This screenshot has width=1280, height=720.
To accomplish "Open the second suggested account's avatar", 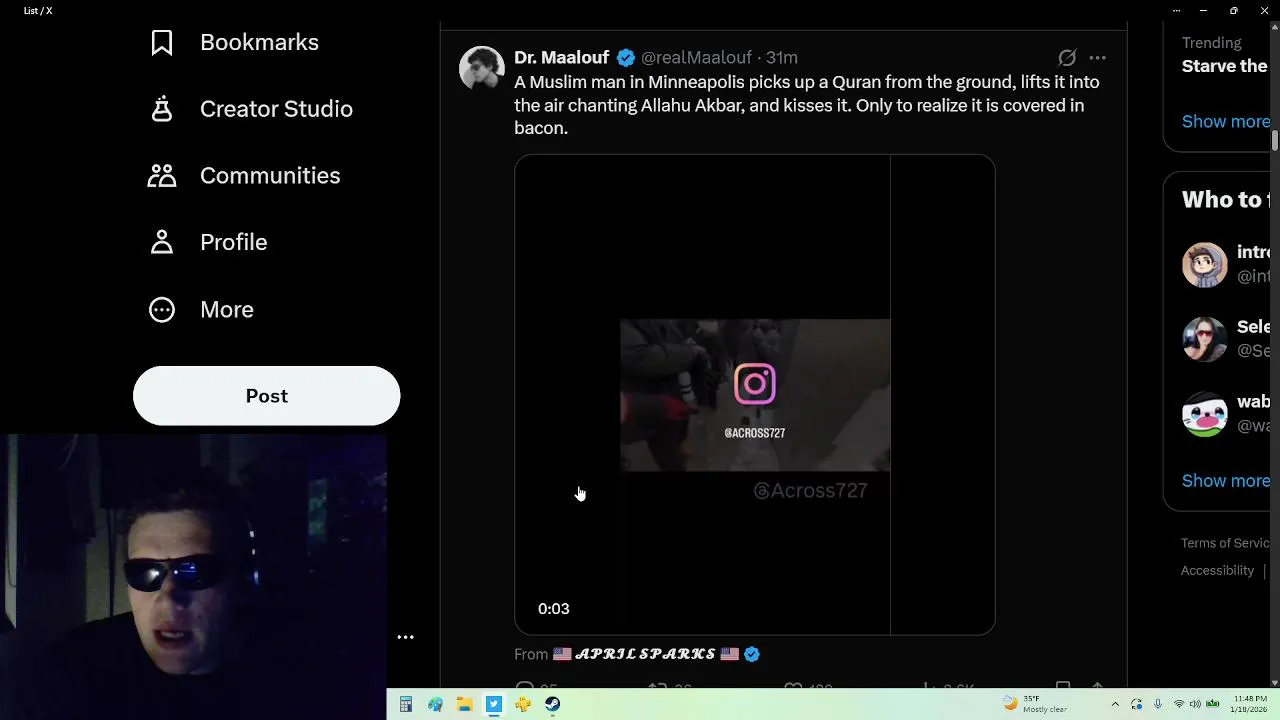I will pos(1204,339).
